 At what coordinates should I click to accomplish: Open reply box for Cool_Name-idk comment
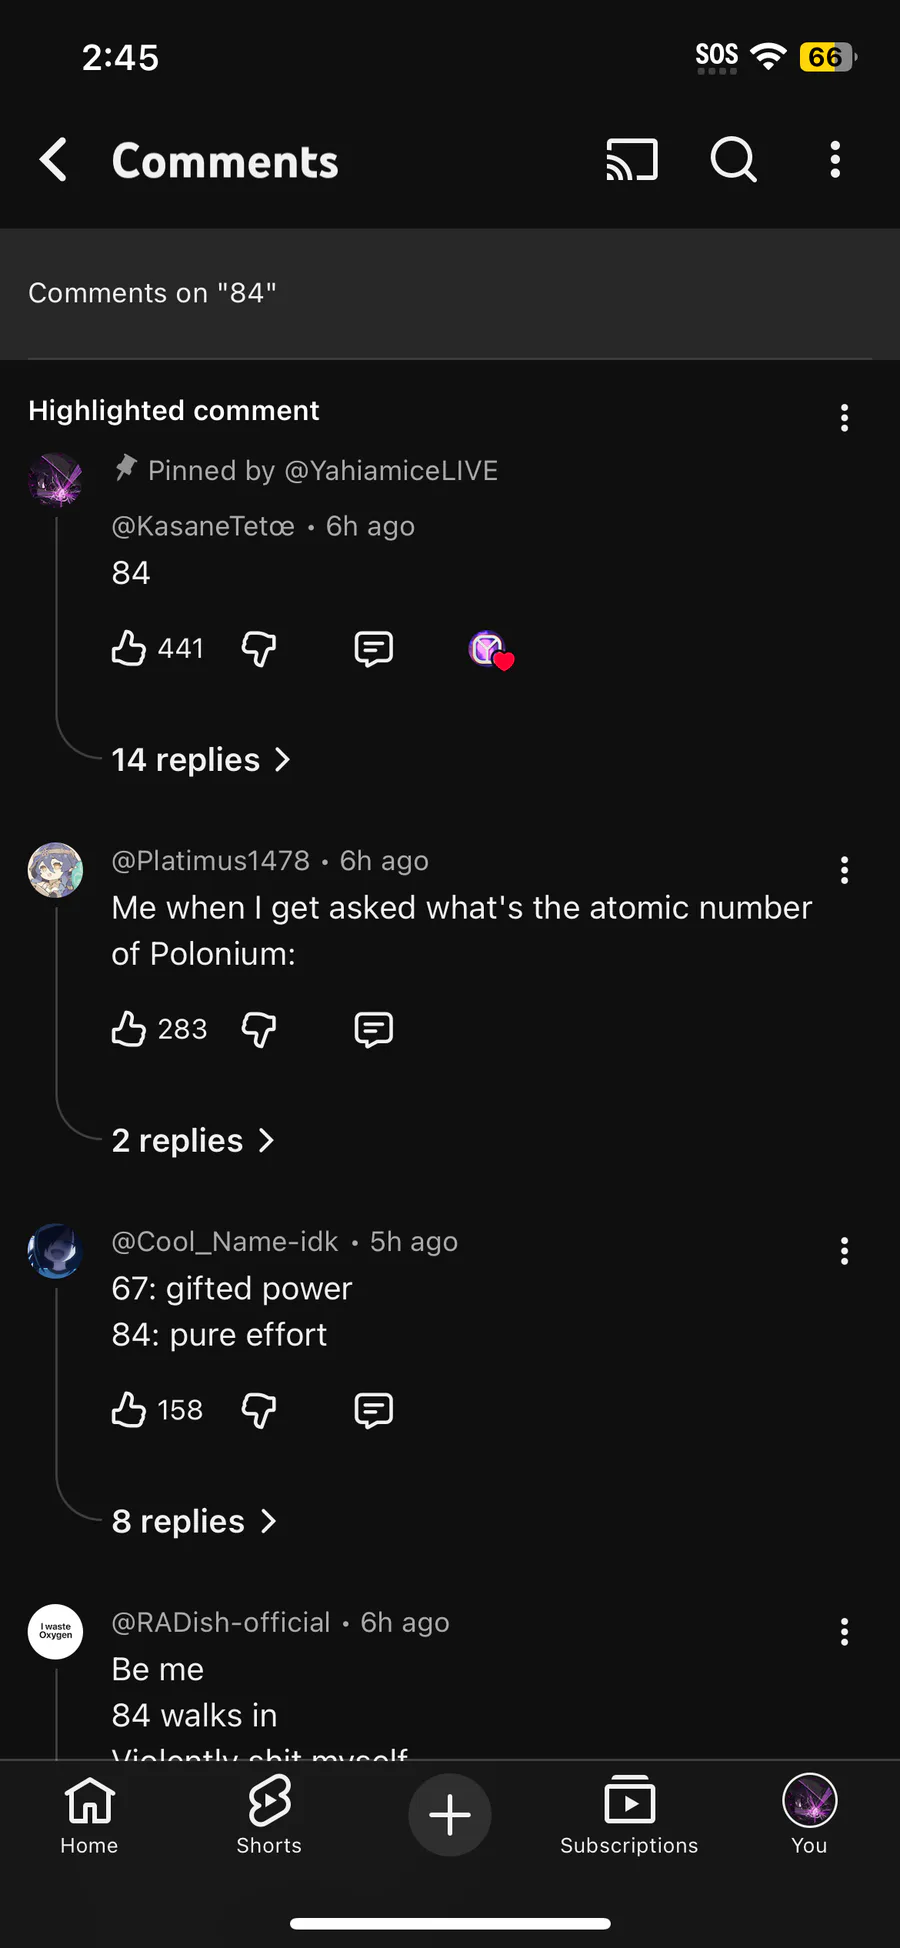point(373,1410)
